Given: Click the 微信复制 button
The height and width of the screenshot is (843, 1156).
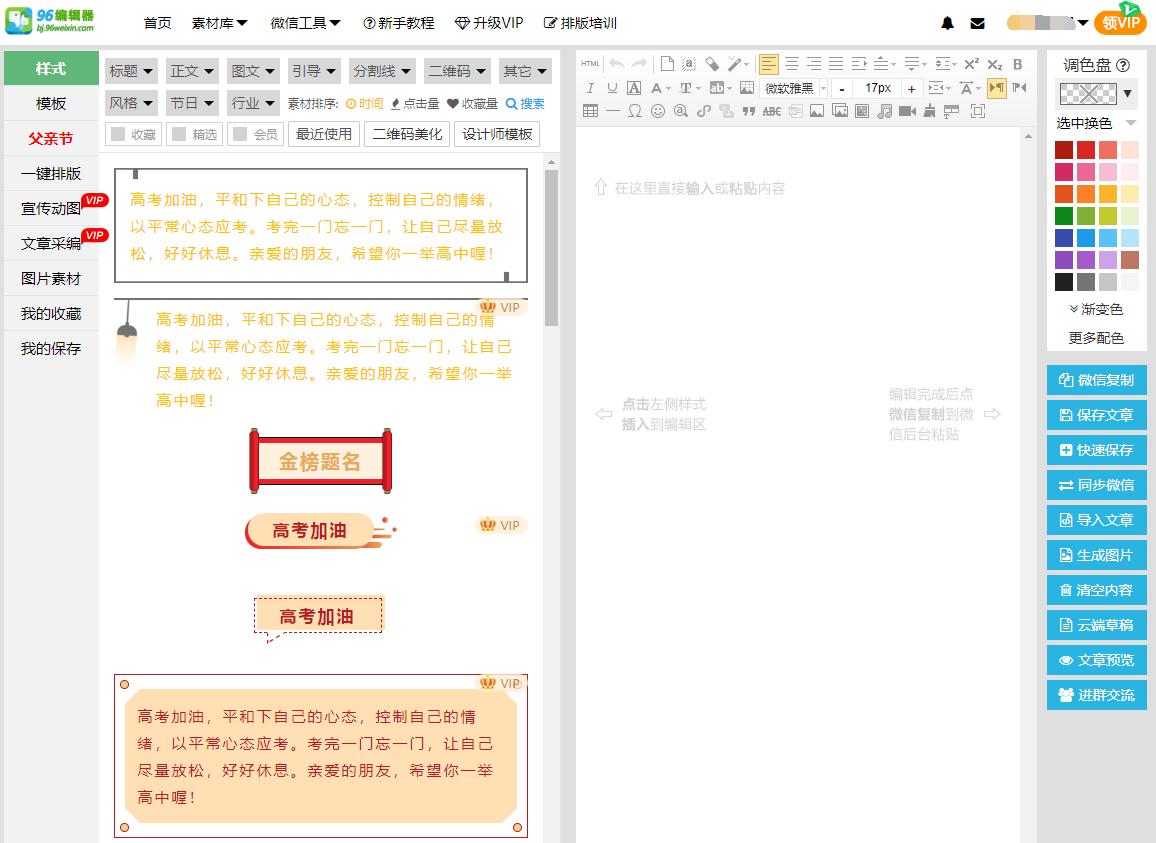Looking at the screenshot, I should [1097, 380].
